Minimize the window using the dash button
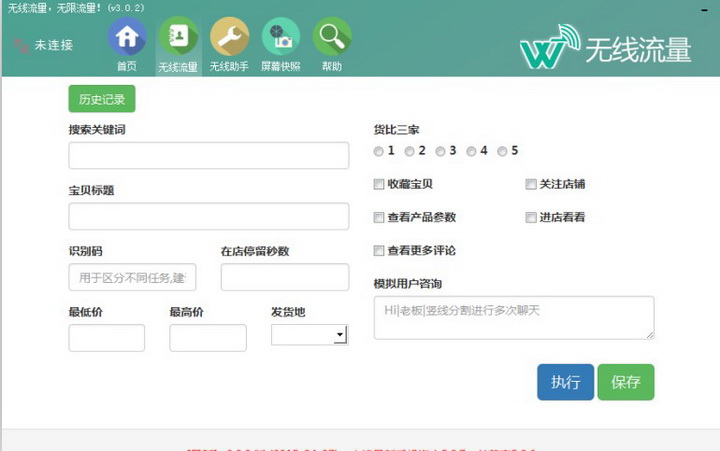 point(704,10)
